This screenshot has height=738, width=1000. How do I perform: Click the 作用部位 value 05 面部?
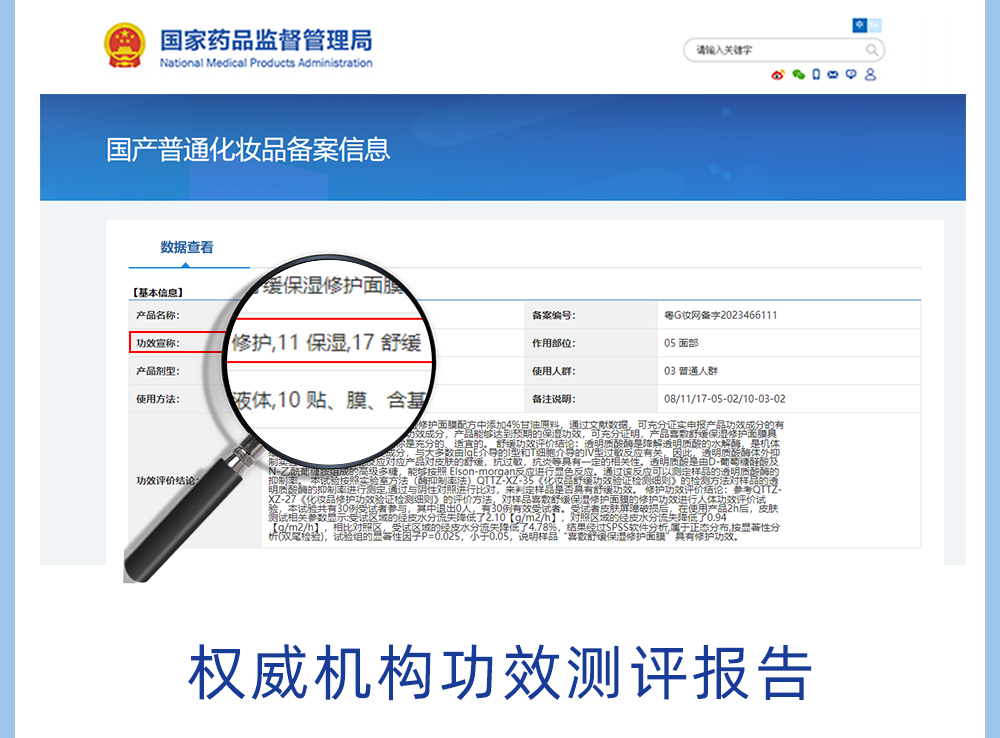tap(684, 343)
